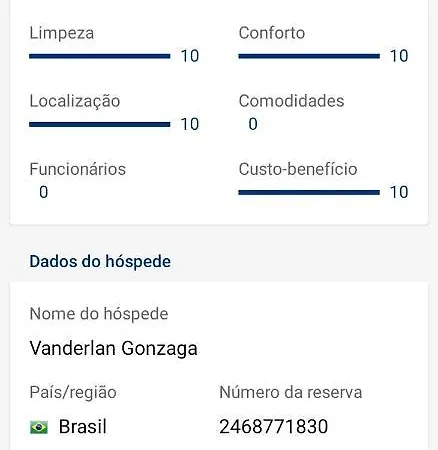This screenshot has height=450, width=438.
Task: Click the Limpeza score value 10
Action: (x=190, y=56)
